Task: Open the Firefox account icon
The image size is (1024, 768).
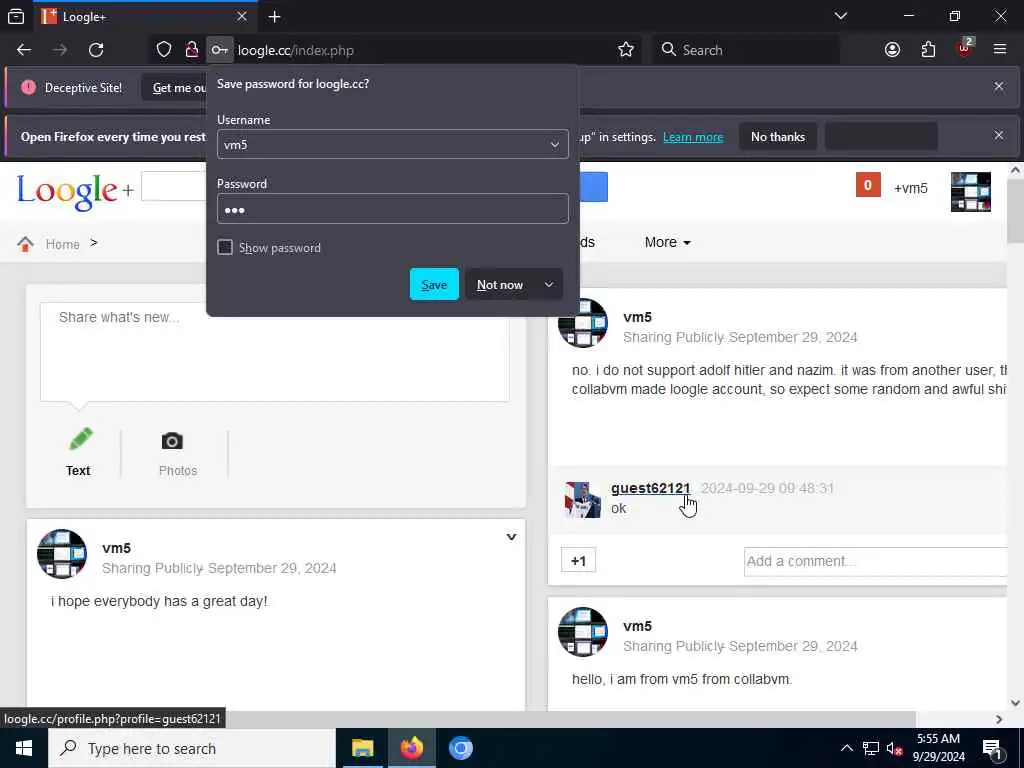Action: coord(892,50)
